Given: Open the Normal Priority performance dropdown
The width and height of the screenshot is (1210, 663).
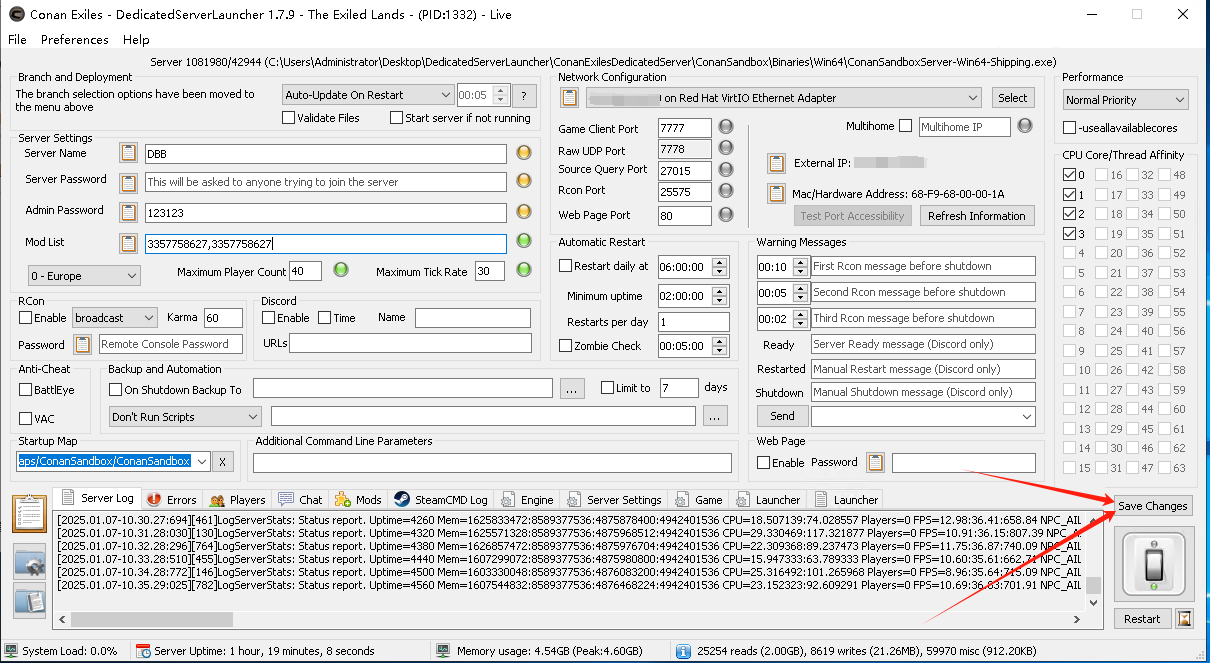Looking at the screenshot, I should click(1126, 100).
